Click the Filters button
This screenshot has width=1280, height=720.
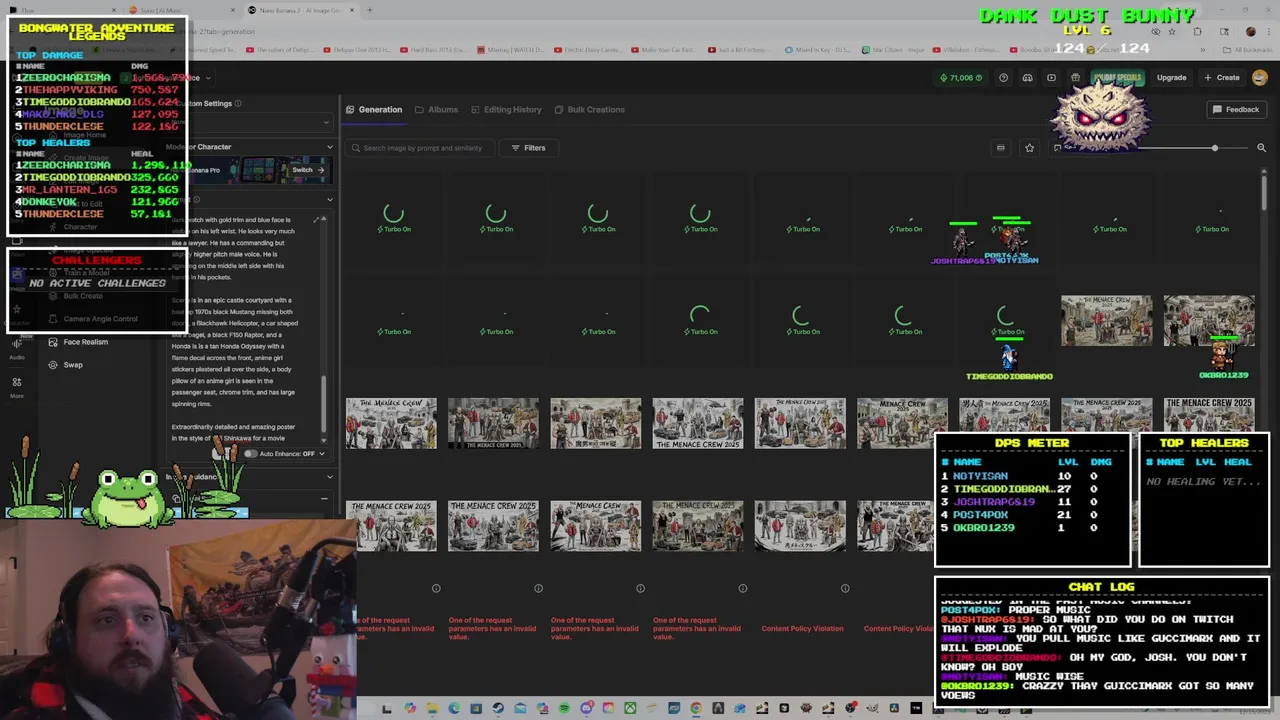[528, 148]
